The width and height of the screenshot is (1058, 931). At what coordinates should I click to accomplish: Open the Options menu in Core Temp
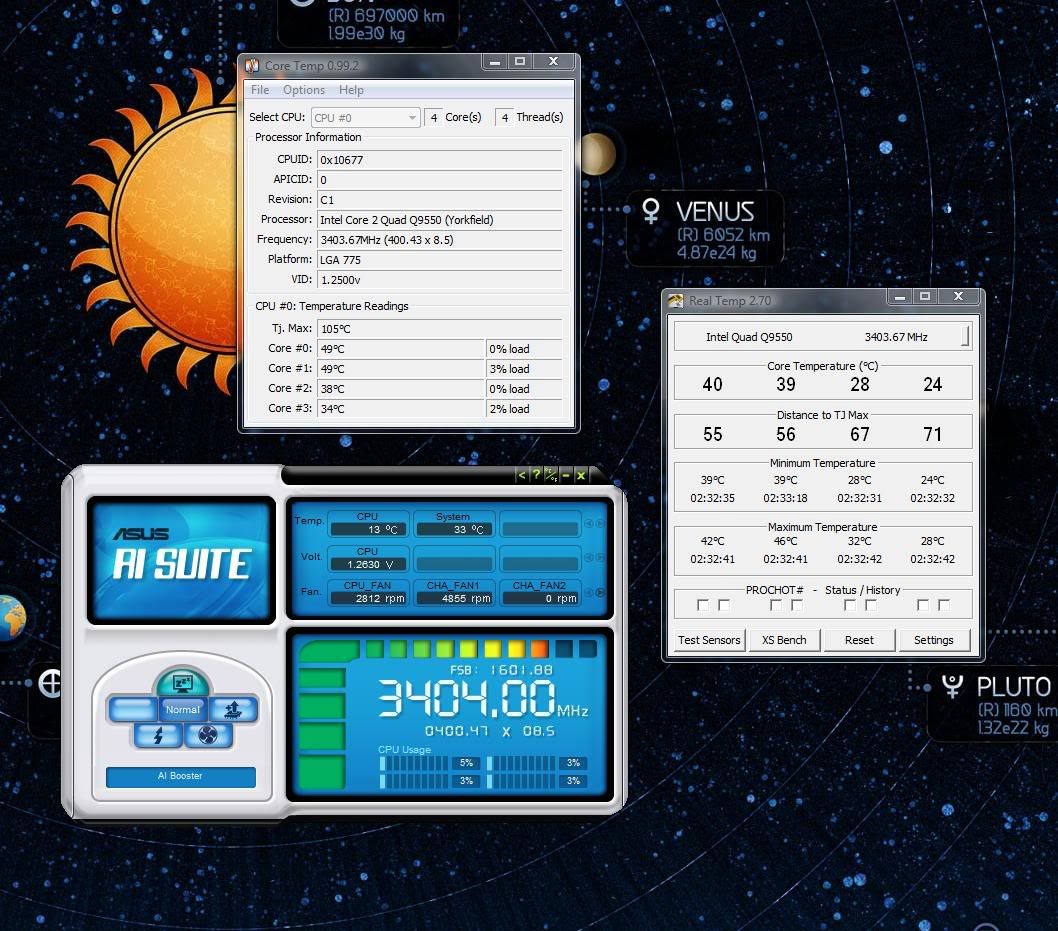[x=304, y=90]
